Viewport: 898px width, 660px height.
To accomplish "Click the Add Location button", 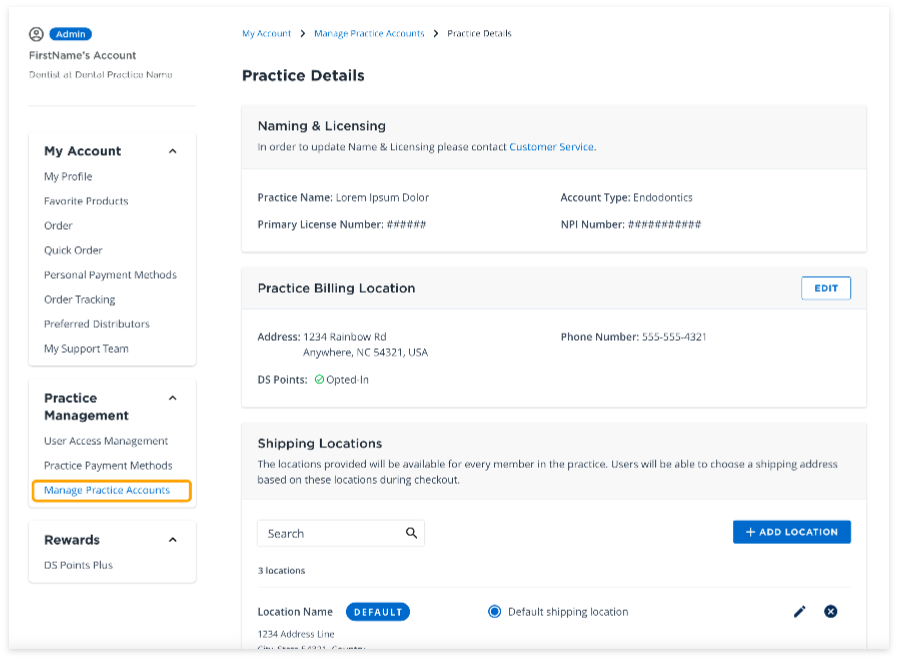I will coord(791,532).
